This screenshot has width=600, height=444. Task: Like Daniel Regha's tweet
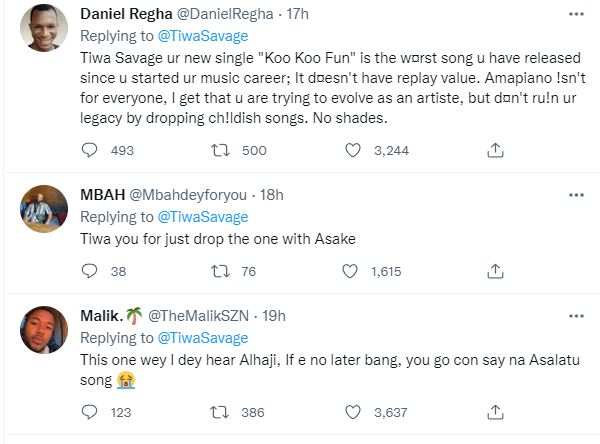point(352,151)
